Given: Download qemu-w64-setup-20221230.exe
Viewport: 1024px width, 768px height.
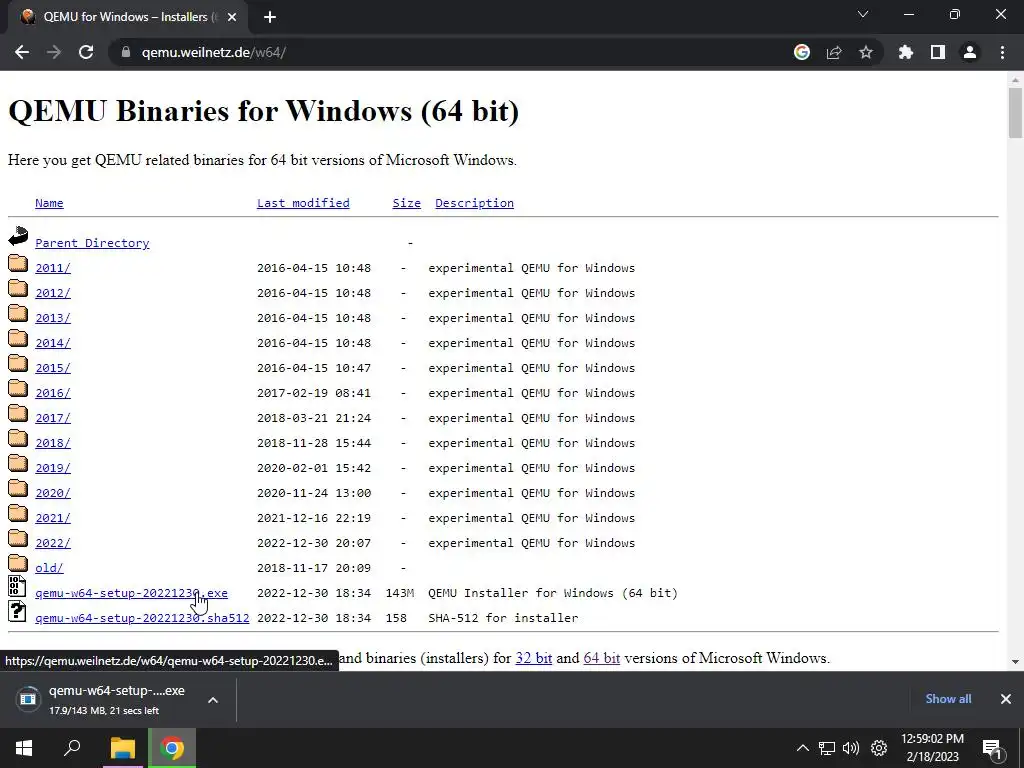Looking at the screenshot, I should point(131,593).
